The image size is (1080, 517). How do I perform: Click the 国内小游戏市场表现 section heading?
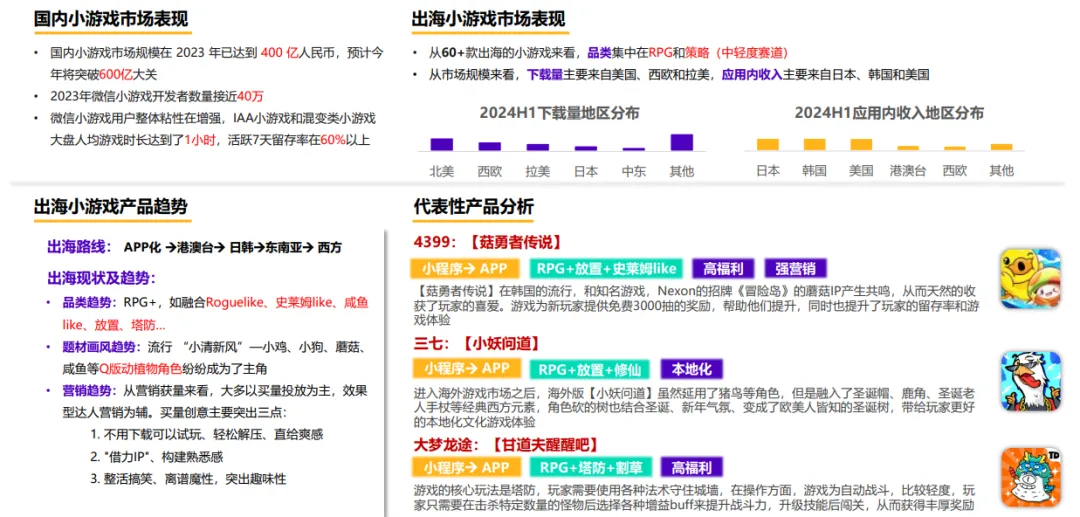pos(110,19)
